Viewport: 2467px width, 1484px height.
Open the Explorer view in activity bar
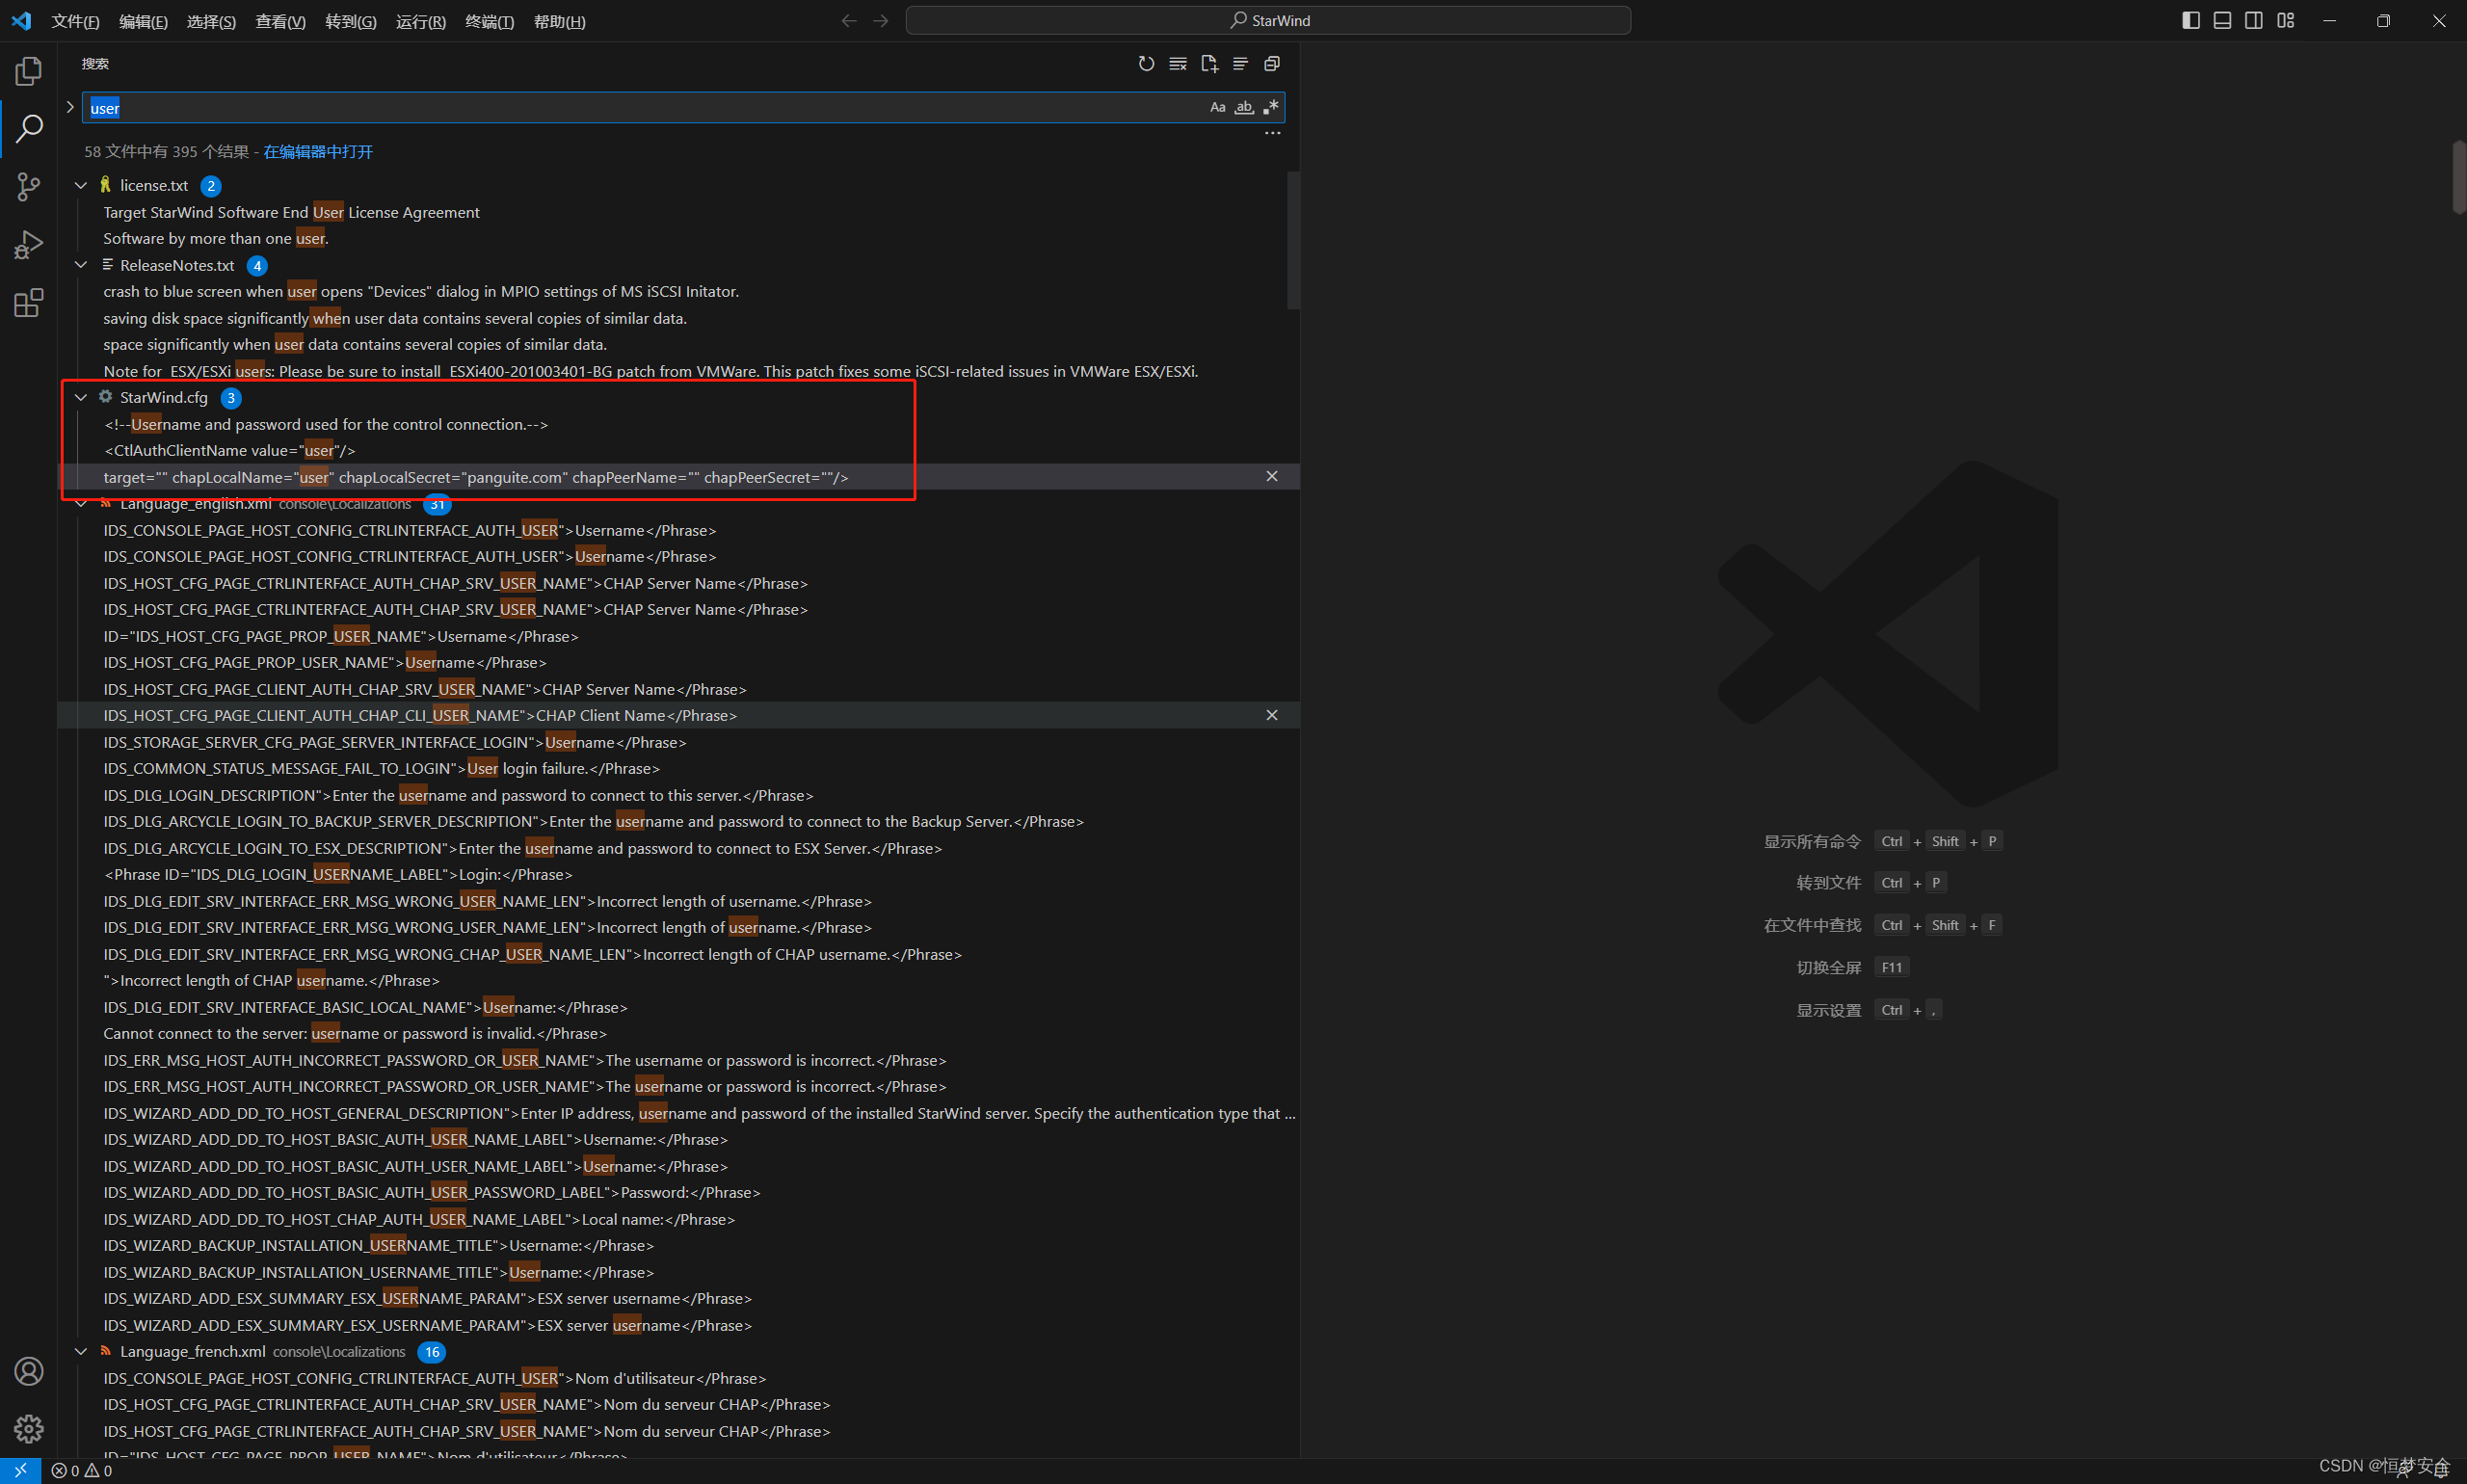[29, 71]
